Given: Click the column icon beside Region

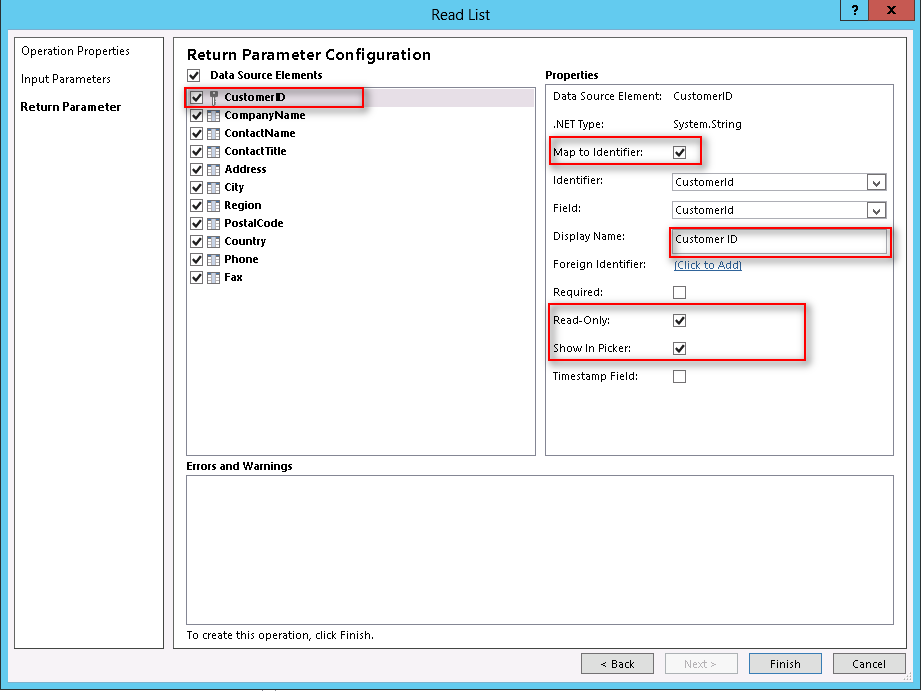Looking at the screenshot, I should pyautogui.click(x=214, y=206).
